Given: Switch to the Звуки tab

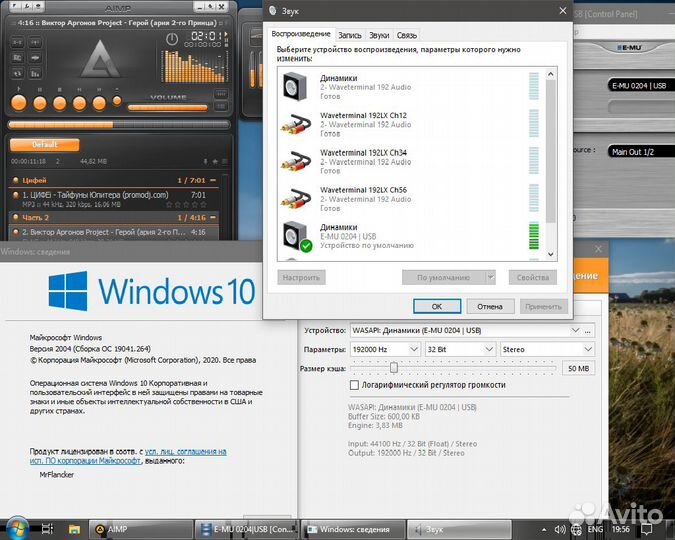Looking at the screenshot, I should 379,35.
